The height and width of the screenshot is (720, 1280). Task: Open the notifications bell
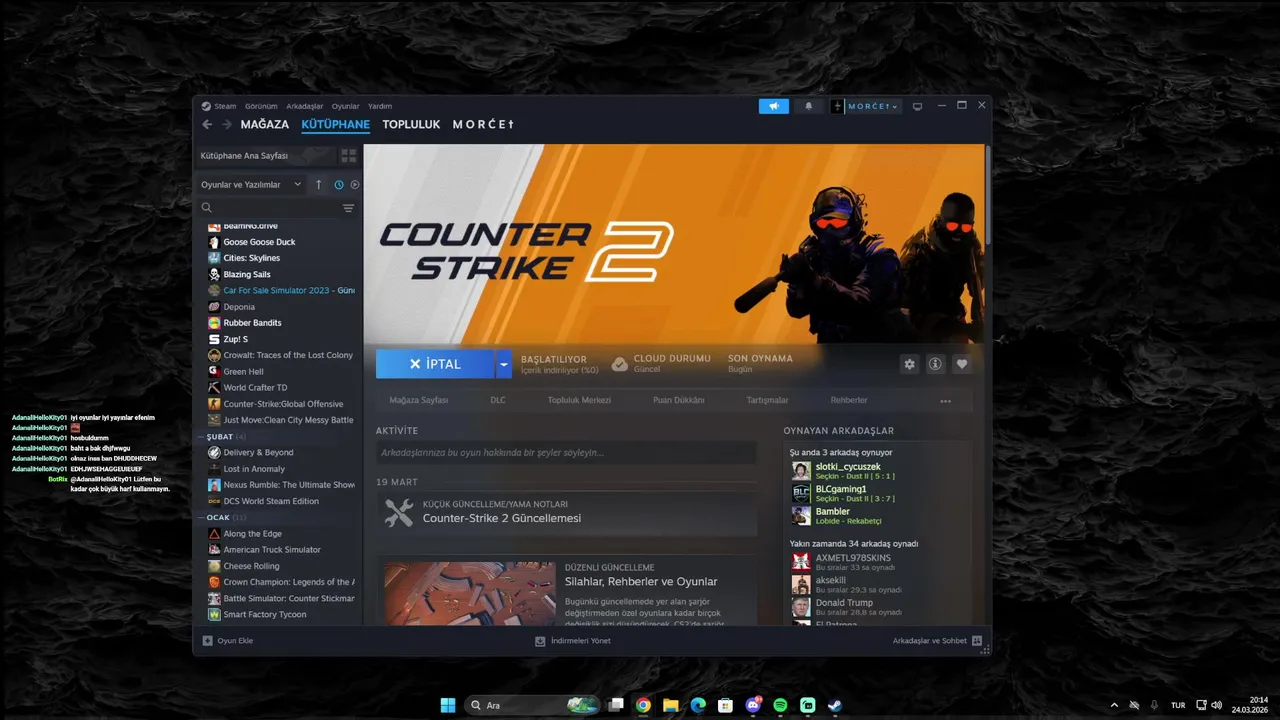809,106
